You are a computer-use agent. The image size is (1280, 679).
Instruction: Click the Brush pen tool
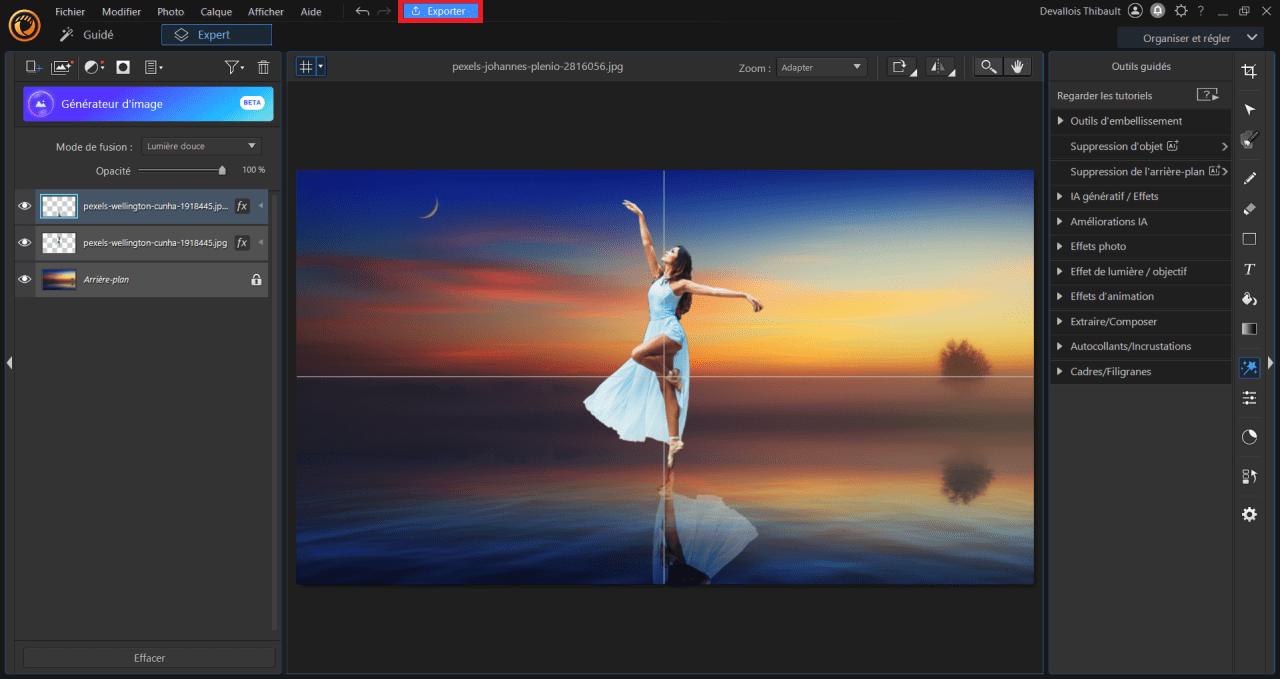pyautogui.click(x=1249, y=179)
